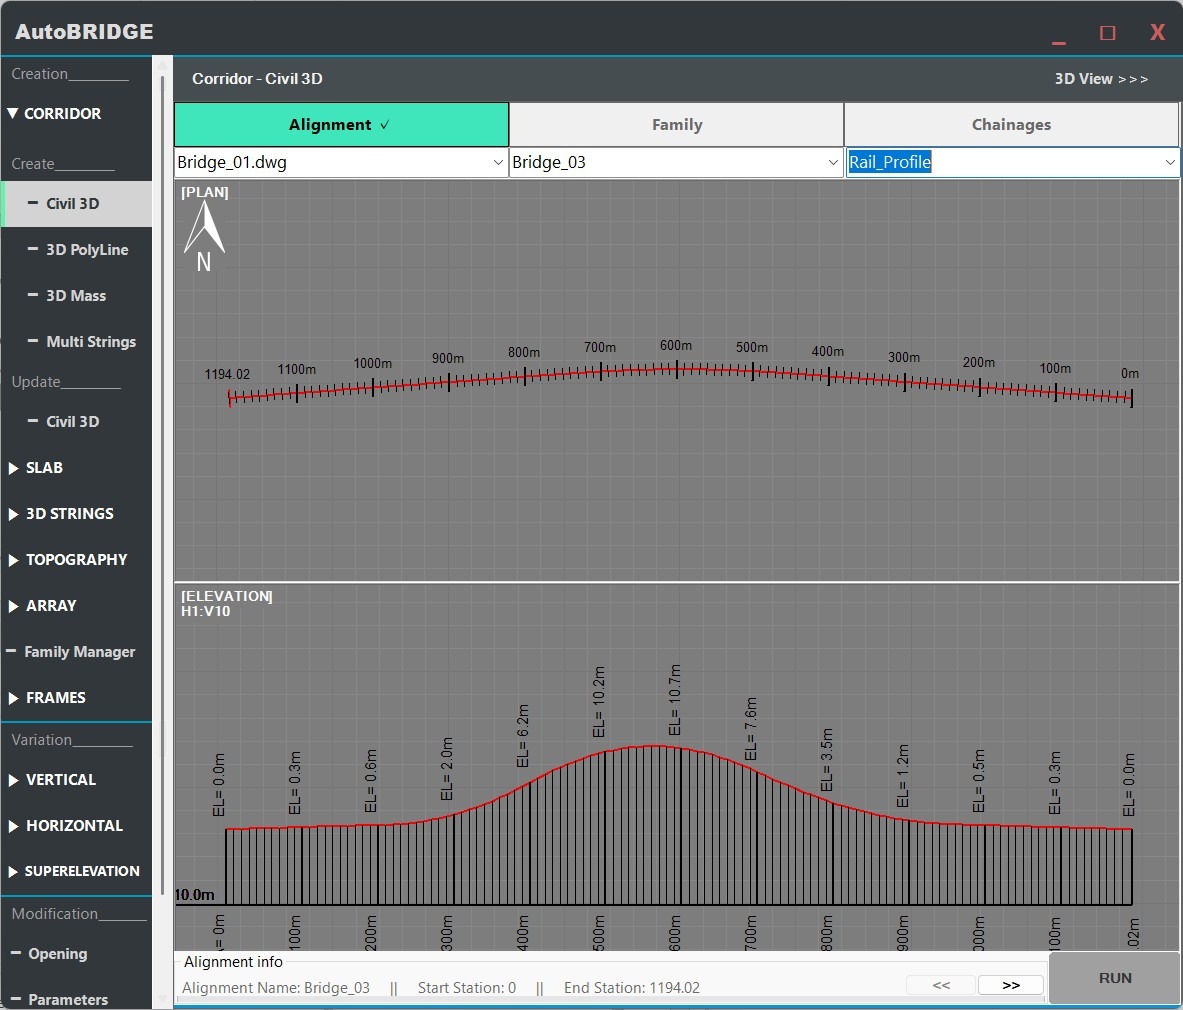Open the 3D View link
The width and height of the screenshot is (1183, 1010).
1101,79
